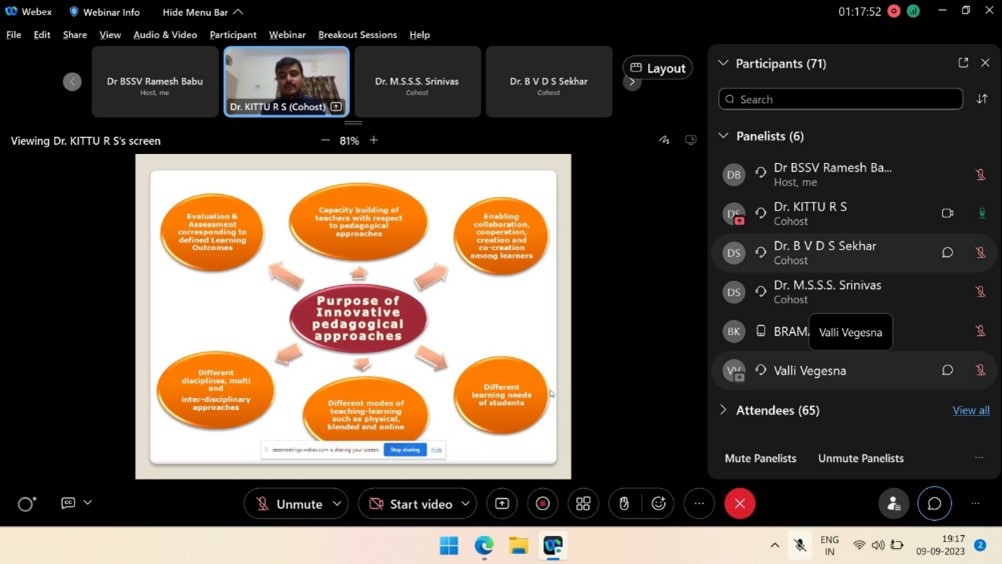Click the View all attendees link
Image resolution: width=1002 pixels, height=564 pixels.
970,410
